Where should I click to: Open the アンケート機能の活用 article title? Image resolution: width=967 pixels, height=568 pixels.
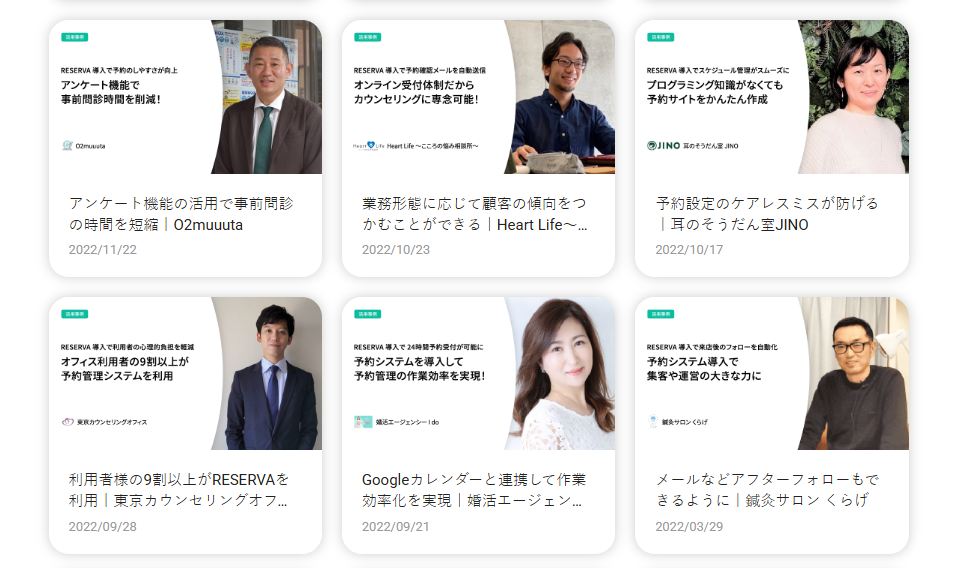click(181, 214)
